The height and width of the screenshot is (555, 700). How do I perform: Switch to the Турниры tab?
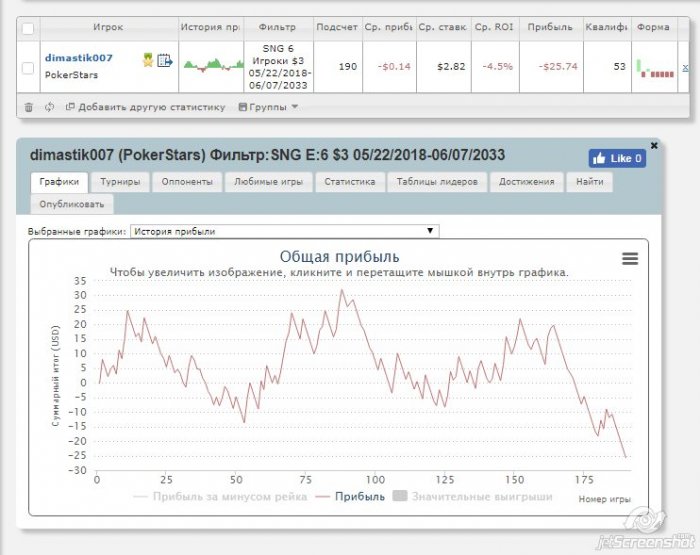[120, 182]
